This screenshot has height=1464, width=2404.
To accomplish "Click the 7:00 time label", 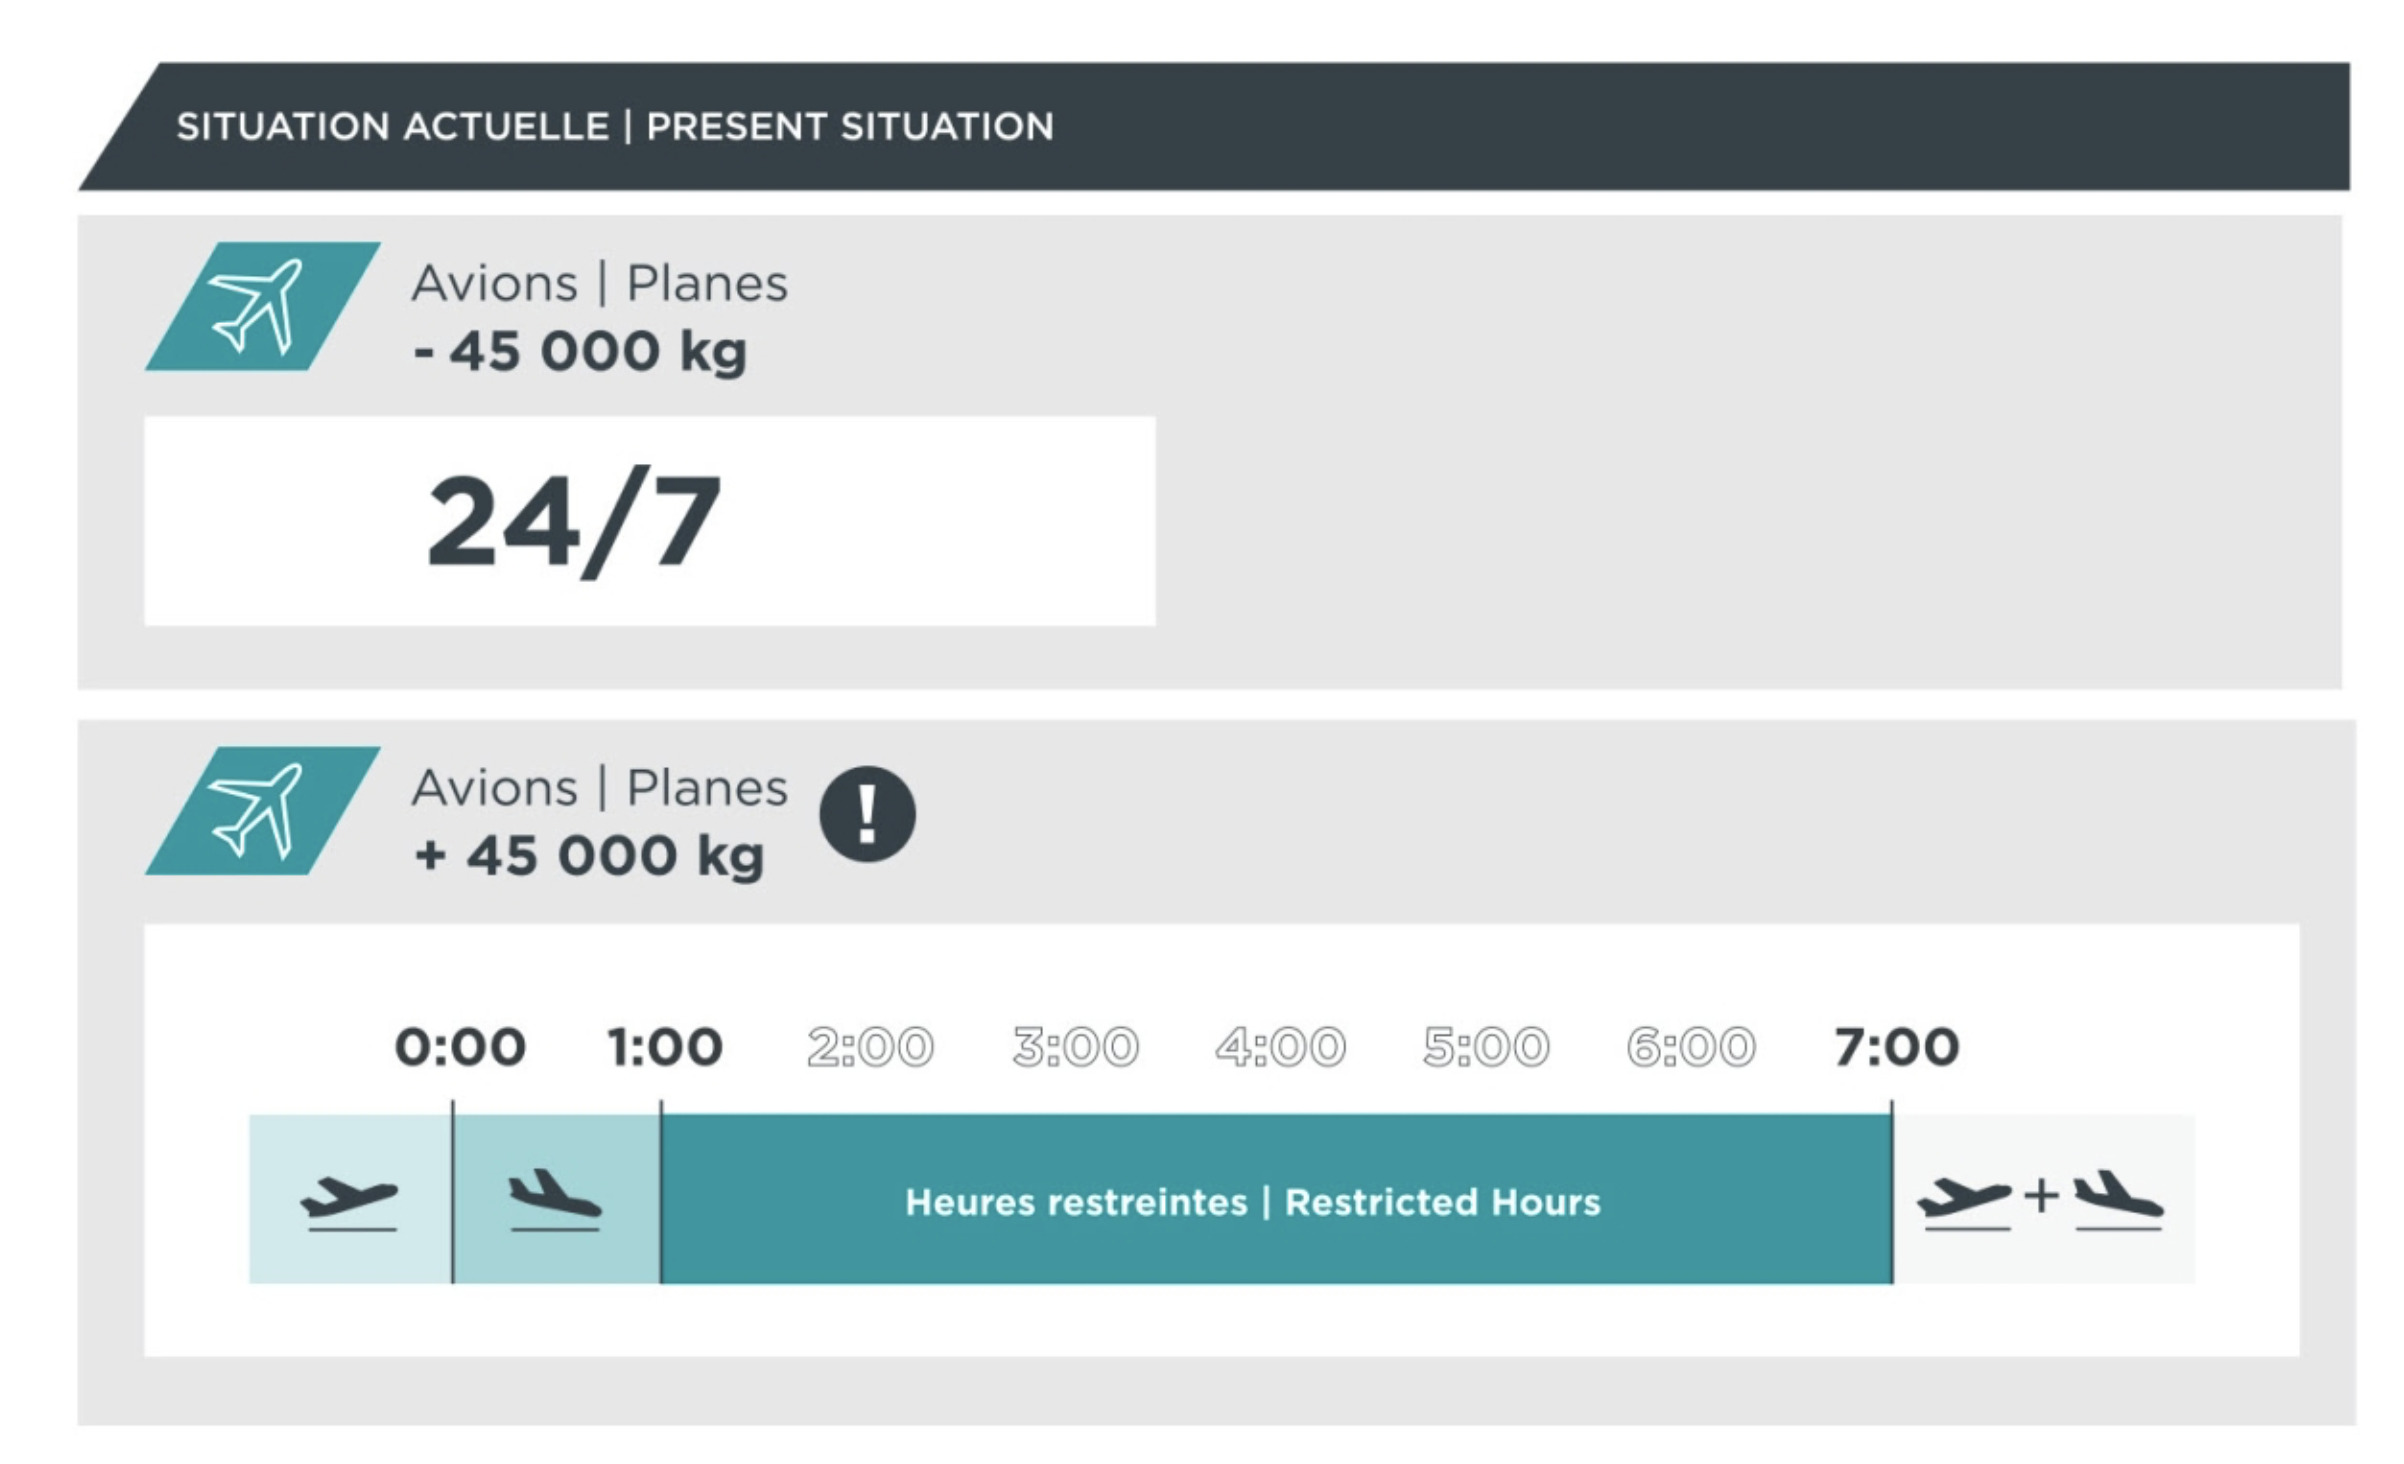I will pos(1897,1047).
